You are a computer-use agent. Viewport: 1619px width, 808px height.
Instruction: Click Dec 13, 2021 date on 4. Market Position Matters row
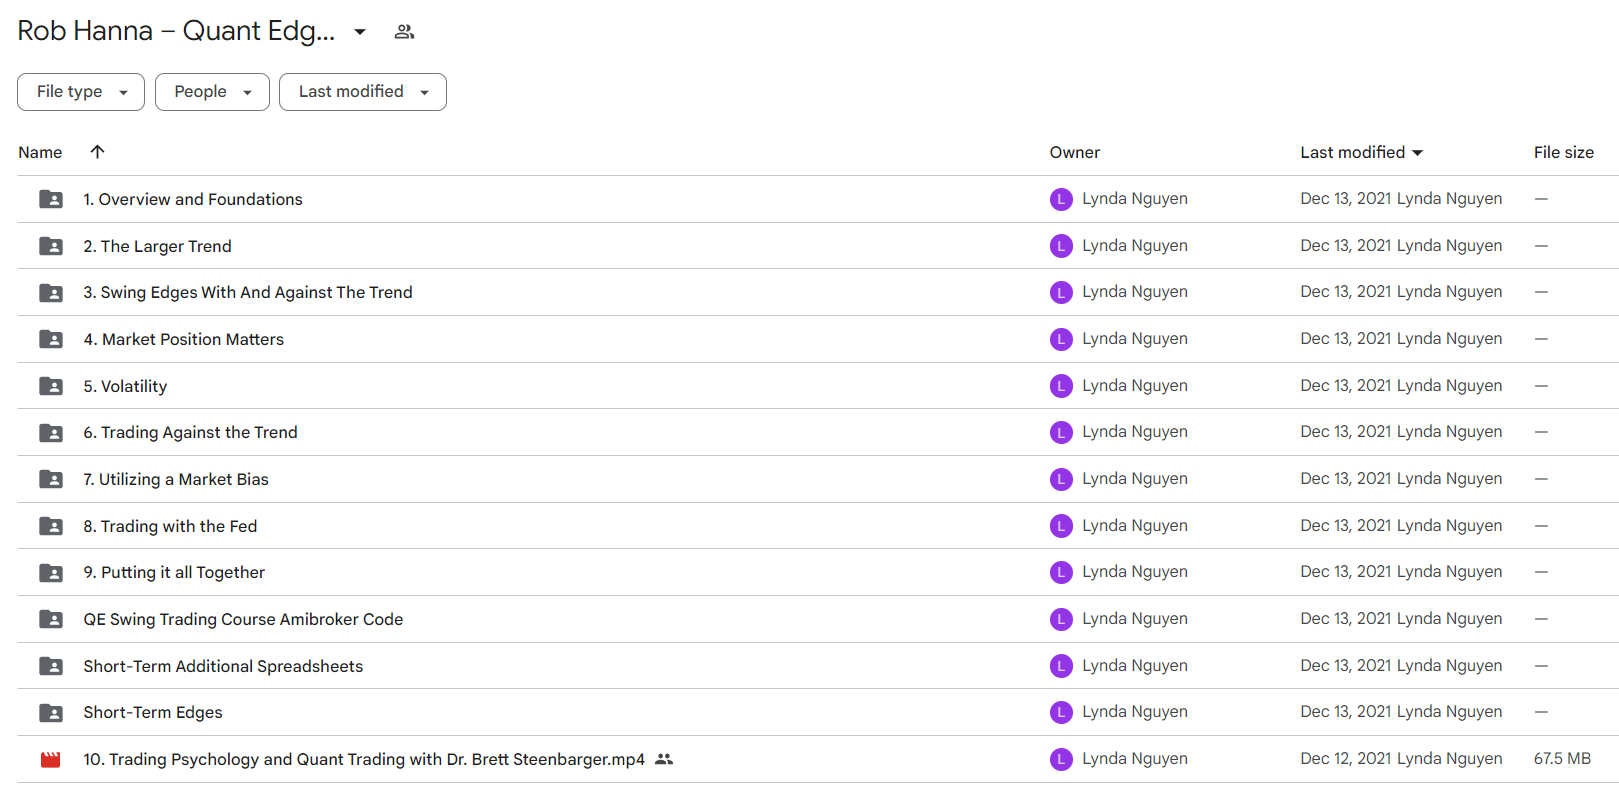(x=1346, y=338)
